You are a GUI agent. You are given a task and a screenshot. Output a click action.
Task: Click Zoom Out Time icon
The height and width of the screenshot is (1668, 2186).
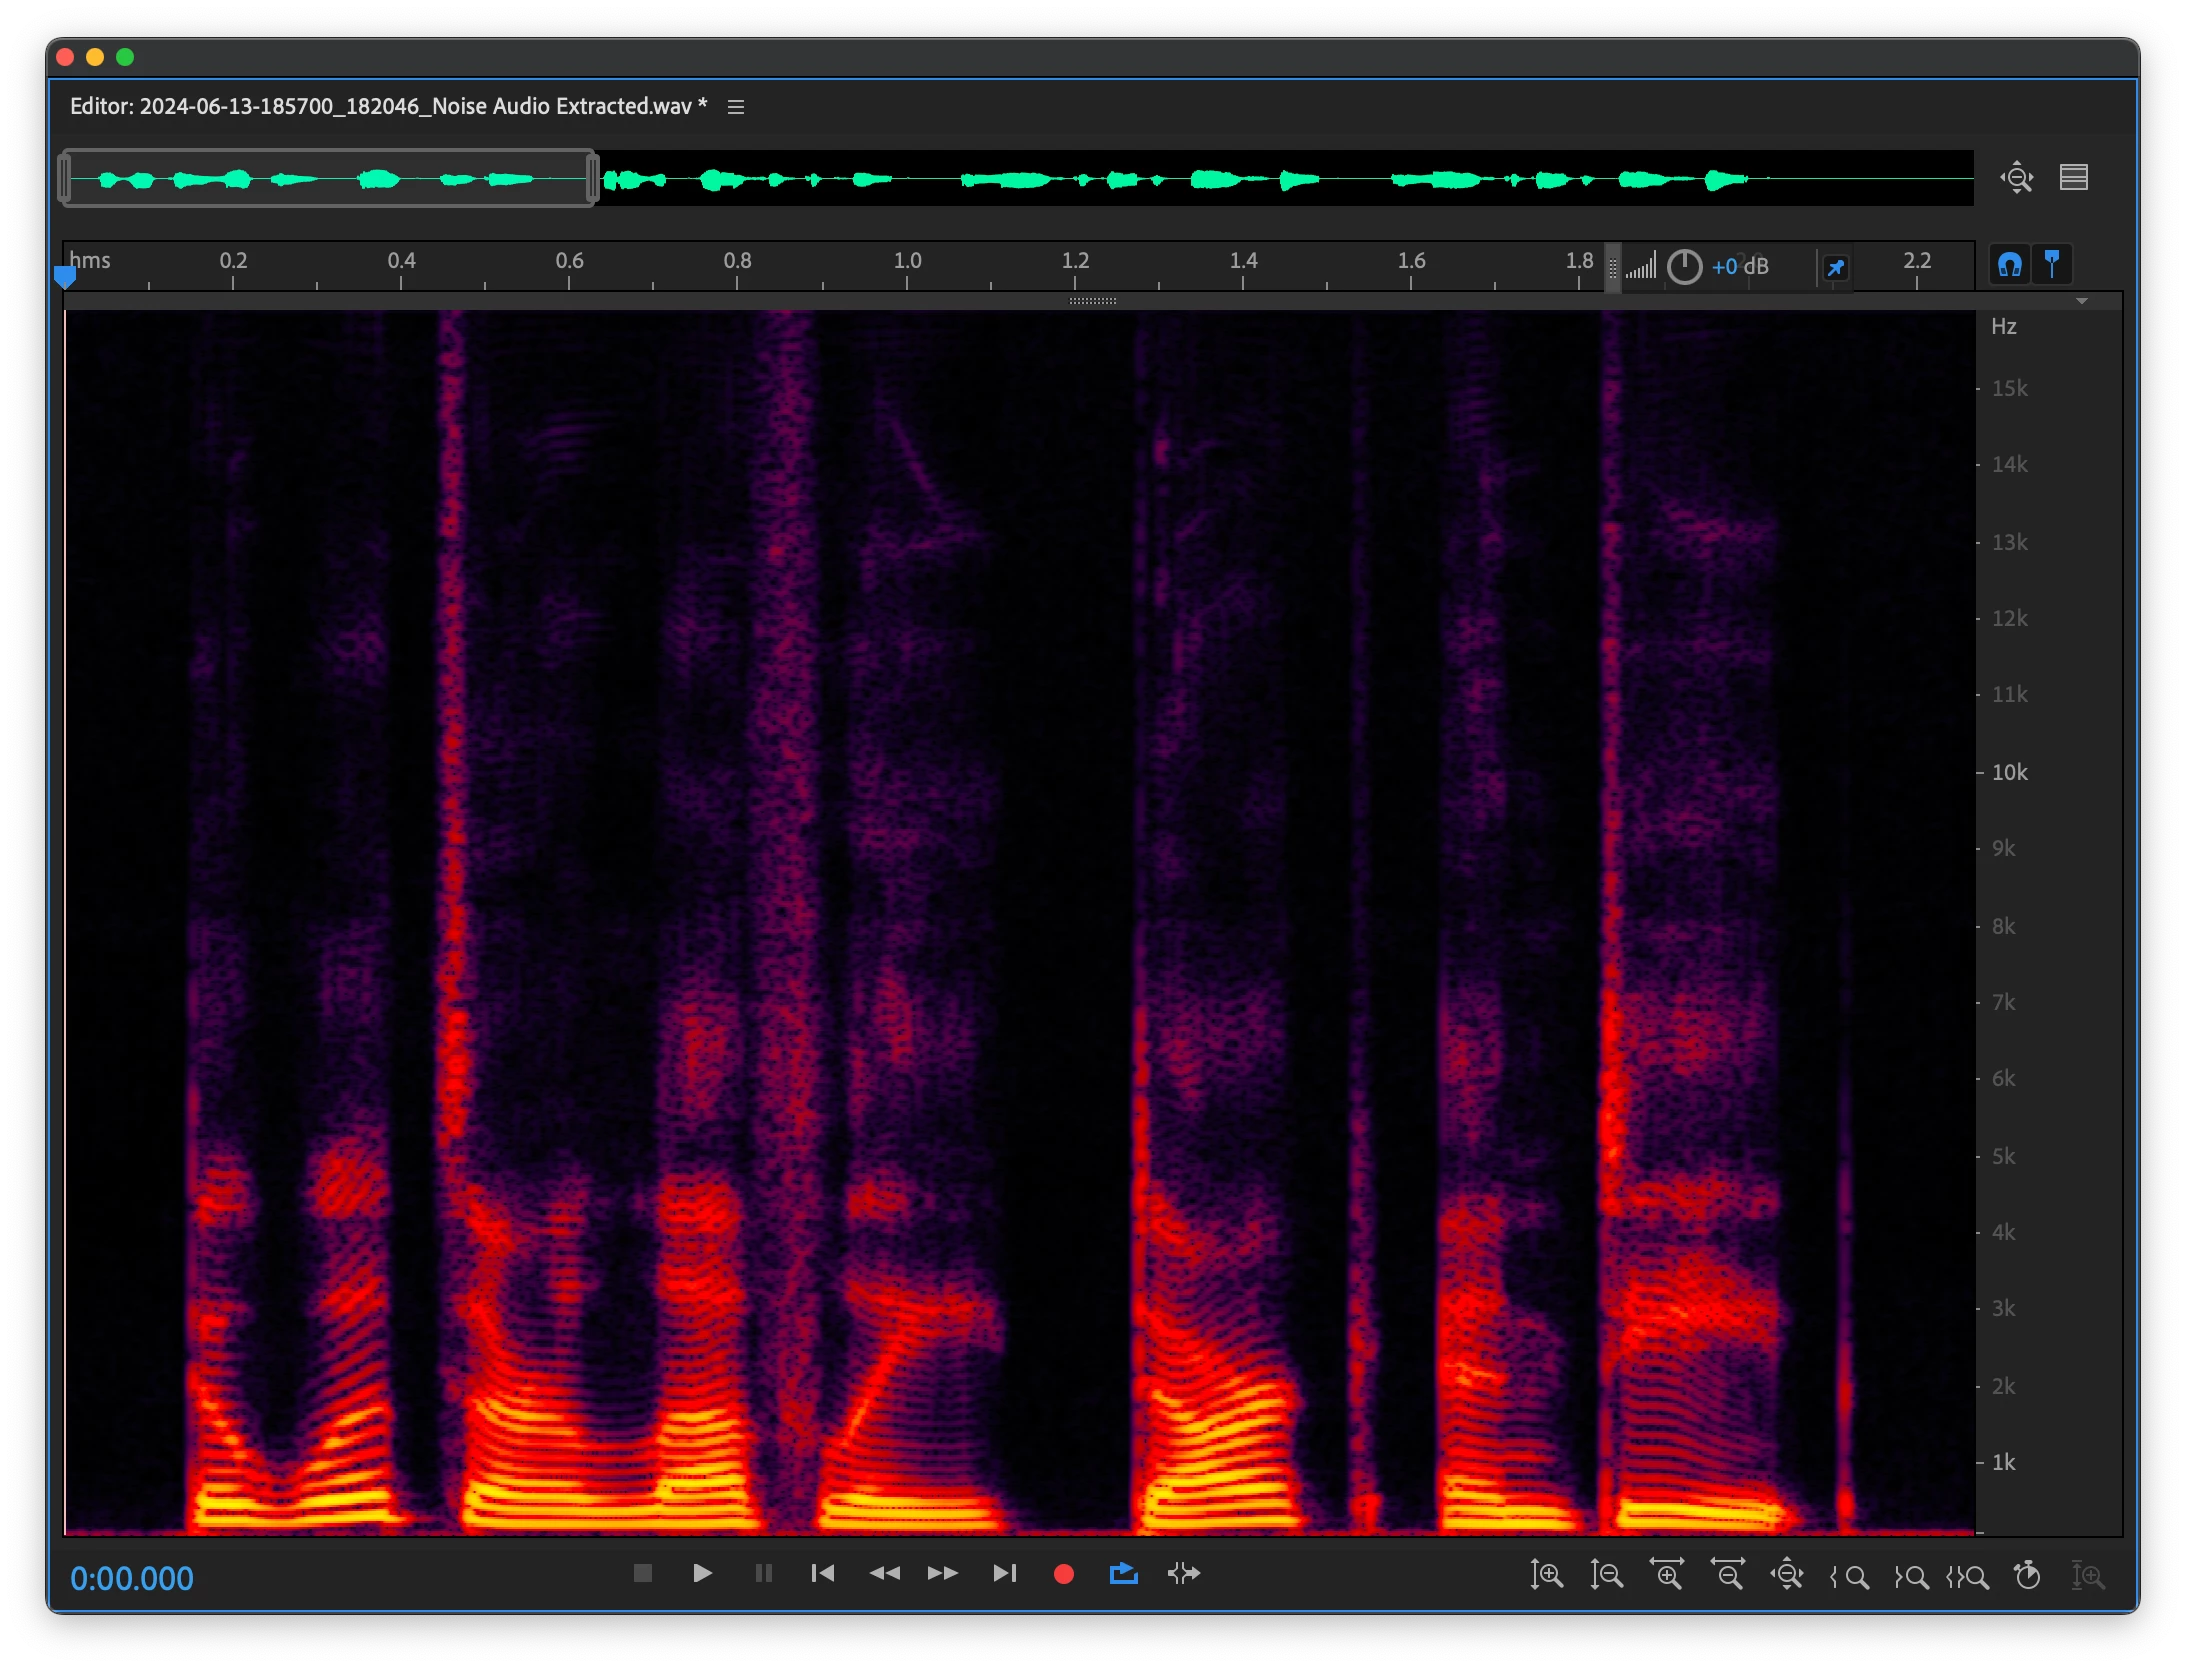coord(1728,1575)
